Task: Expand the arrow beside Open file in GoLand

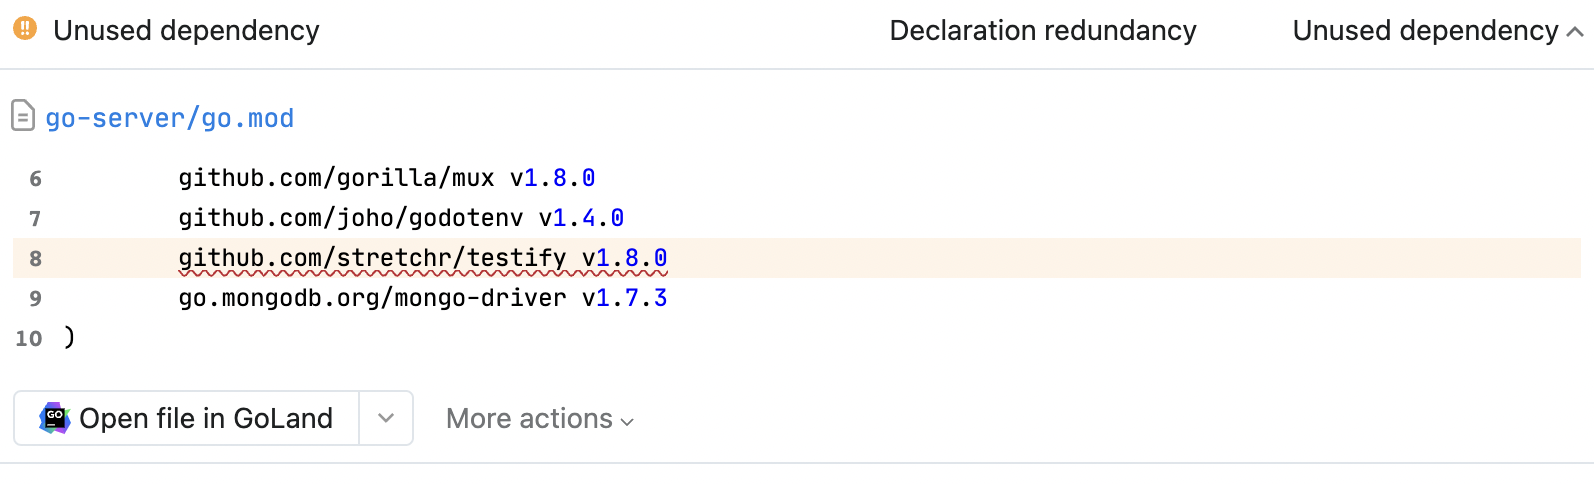Action: click(x=386, y=418)
